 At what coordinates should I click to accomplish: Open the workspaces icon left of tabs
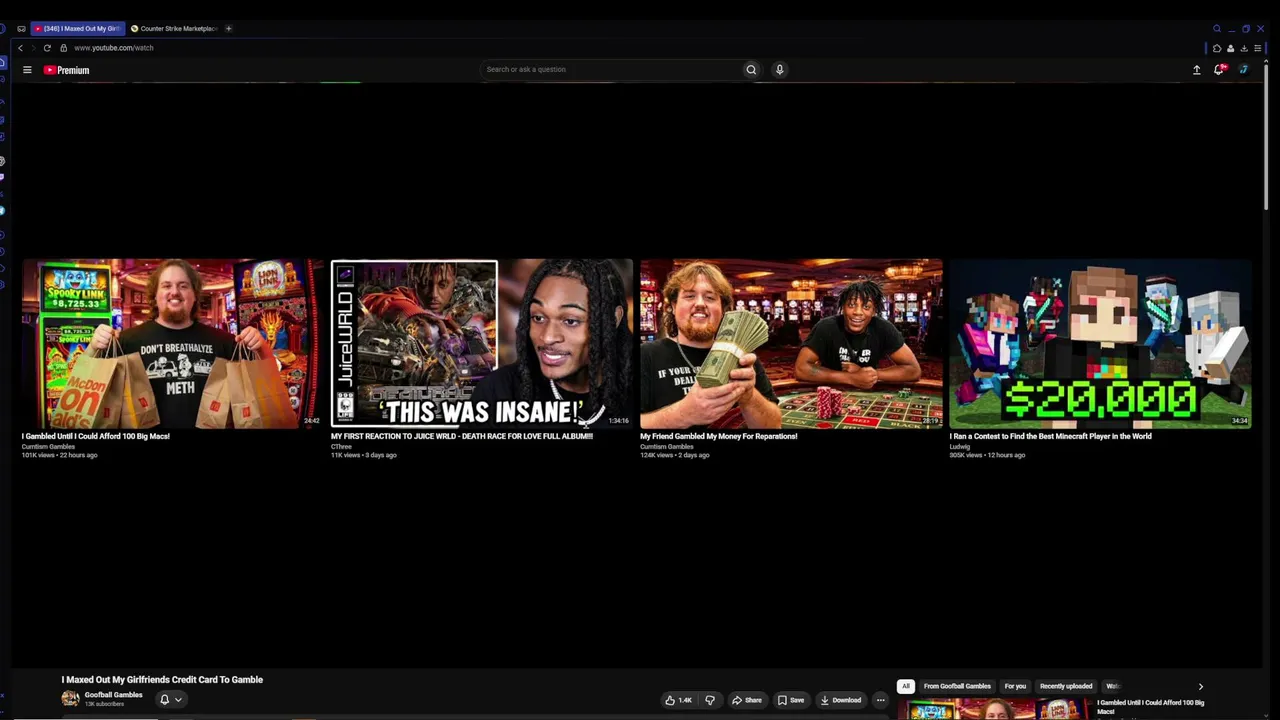[21, 29]
